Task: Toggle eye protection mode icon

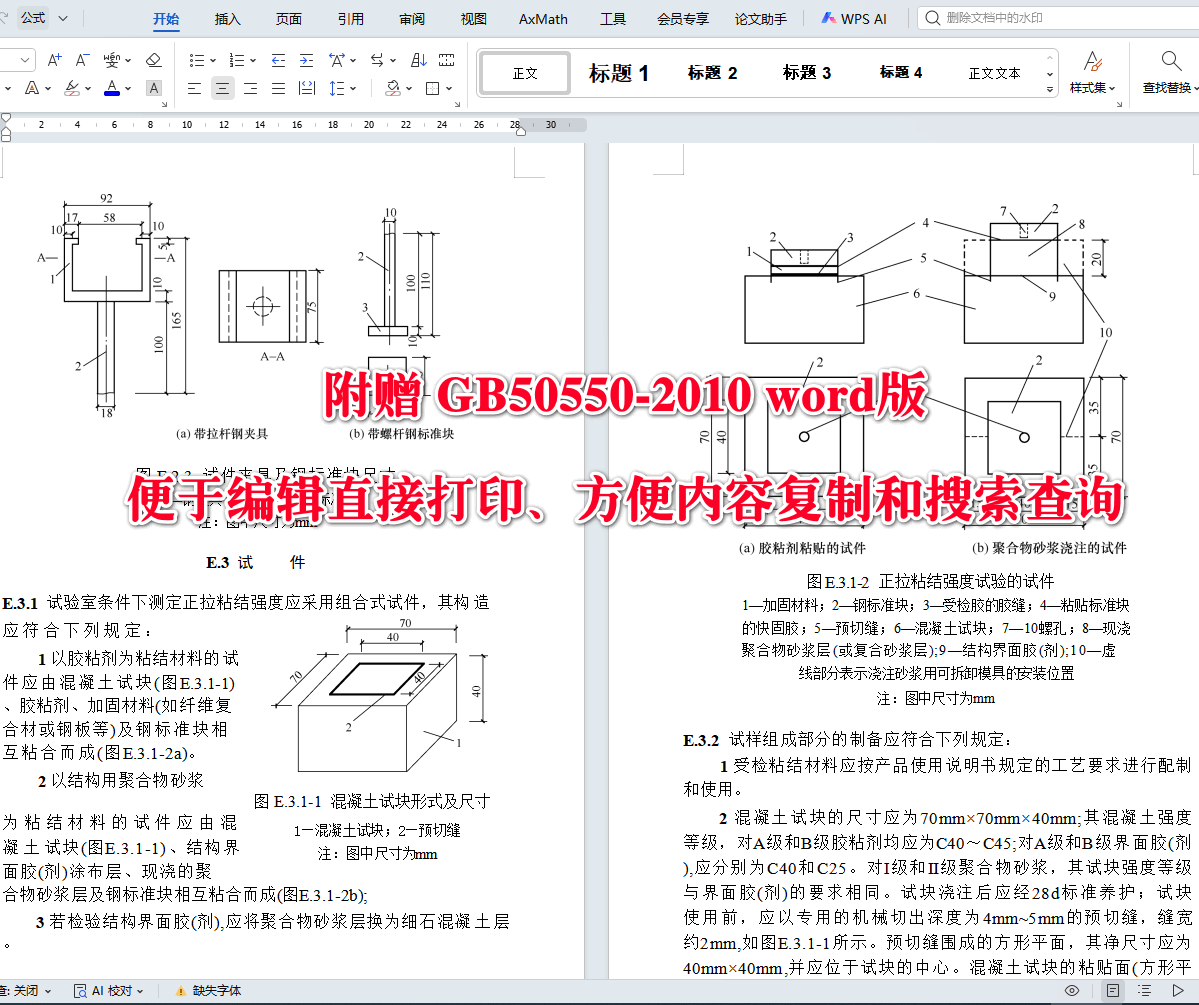Action: (1072, 990)
